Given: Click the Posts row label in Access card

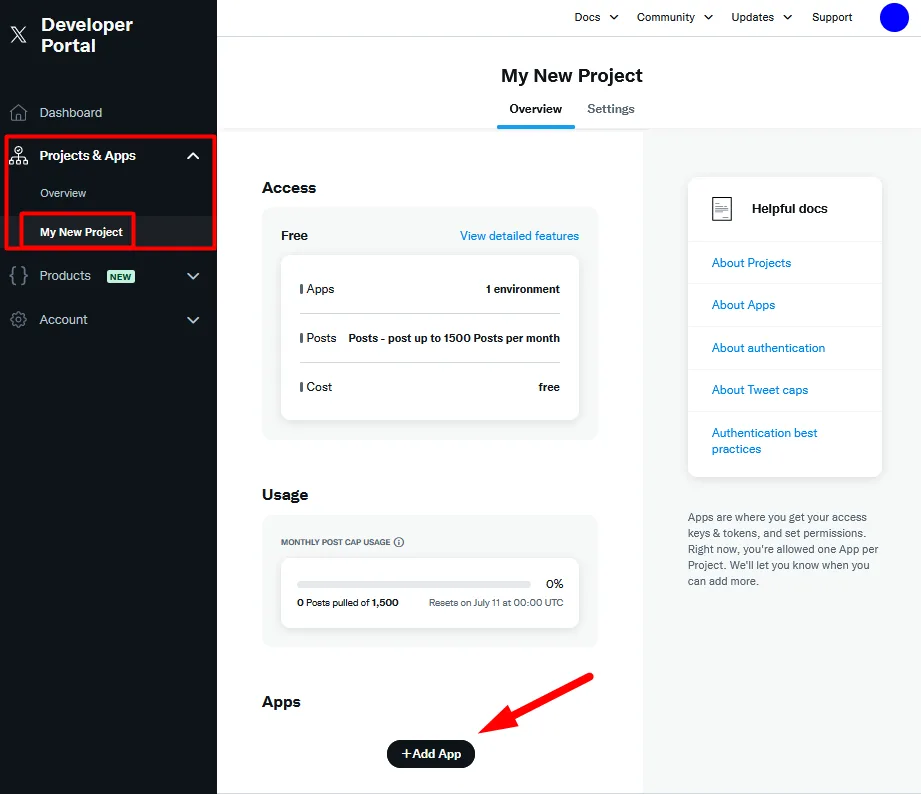Looking at the screenshot, I should [x=321, y=338].
